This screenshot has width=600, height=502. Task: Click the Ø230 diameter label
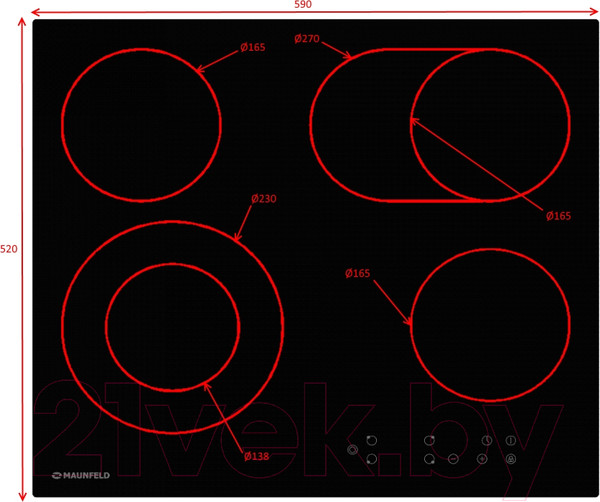264,199
